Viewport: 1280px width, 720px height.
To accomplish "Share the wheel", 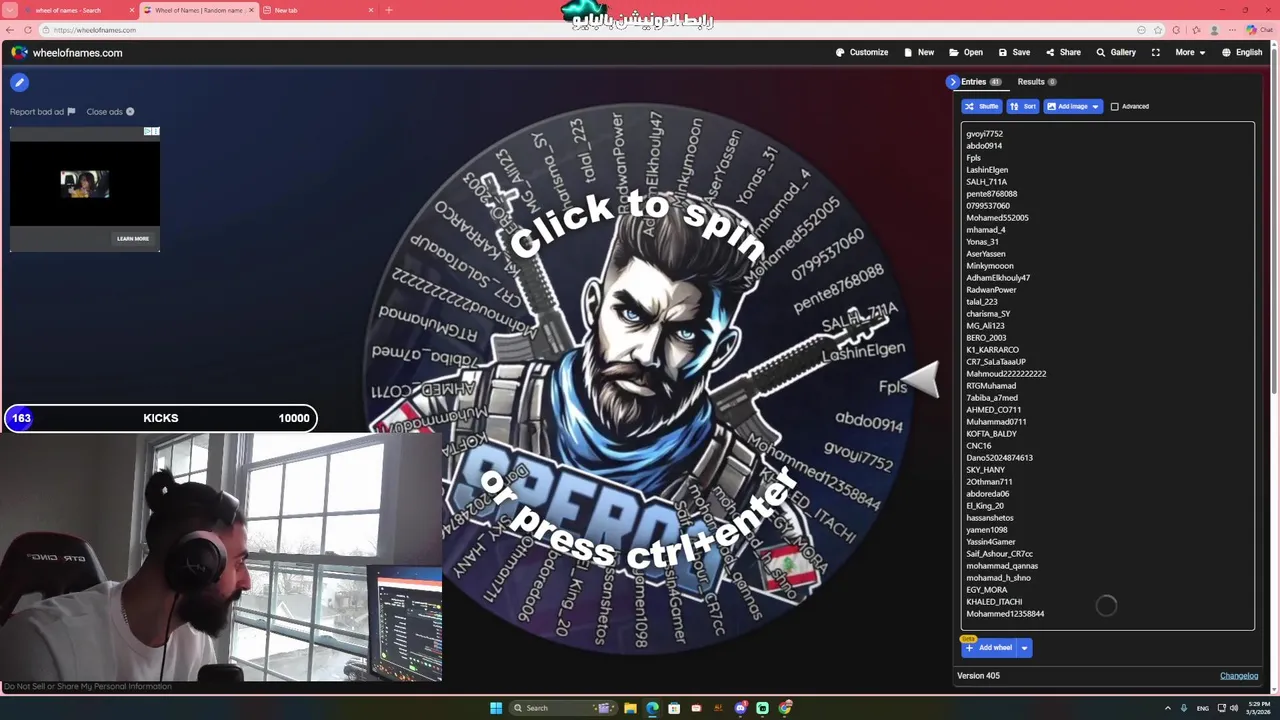I will coord(1063,52).
